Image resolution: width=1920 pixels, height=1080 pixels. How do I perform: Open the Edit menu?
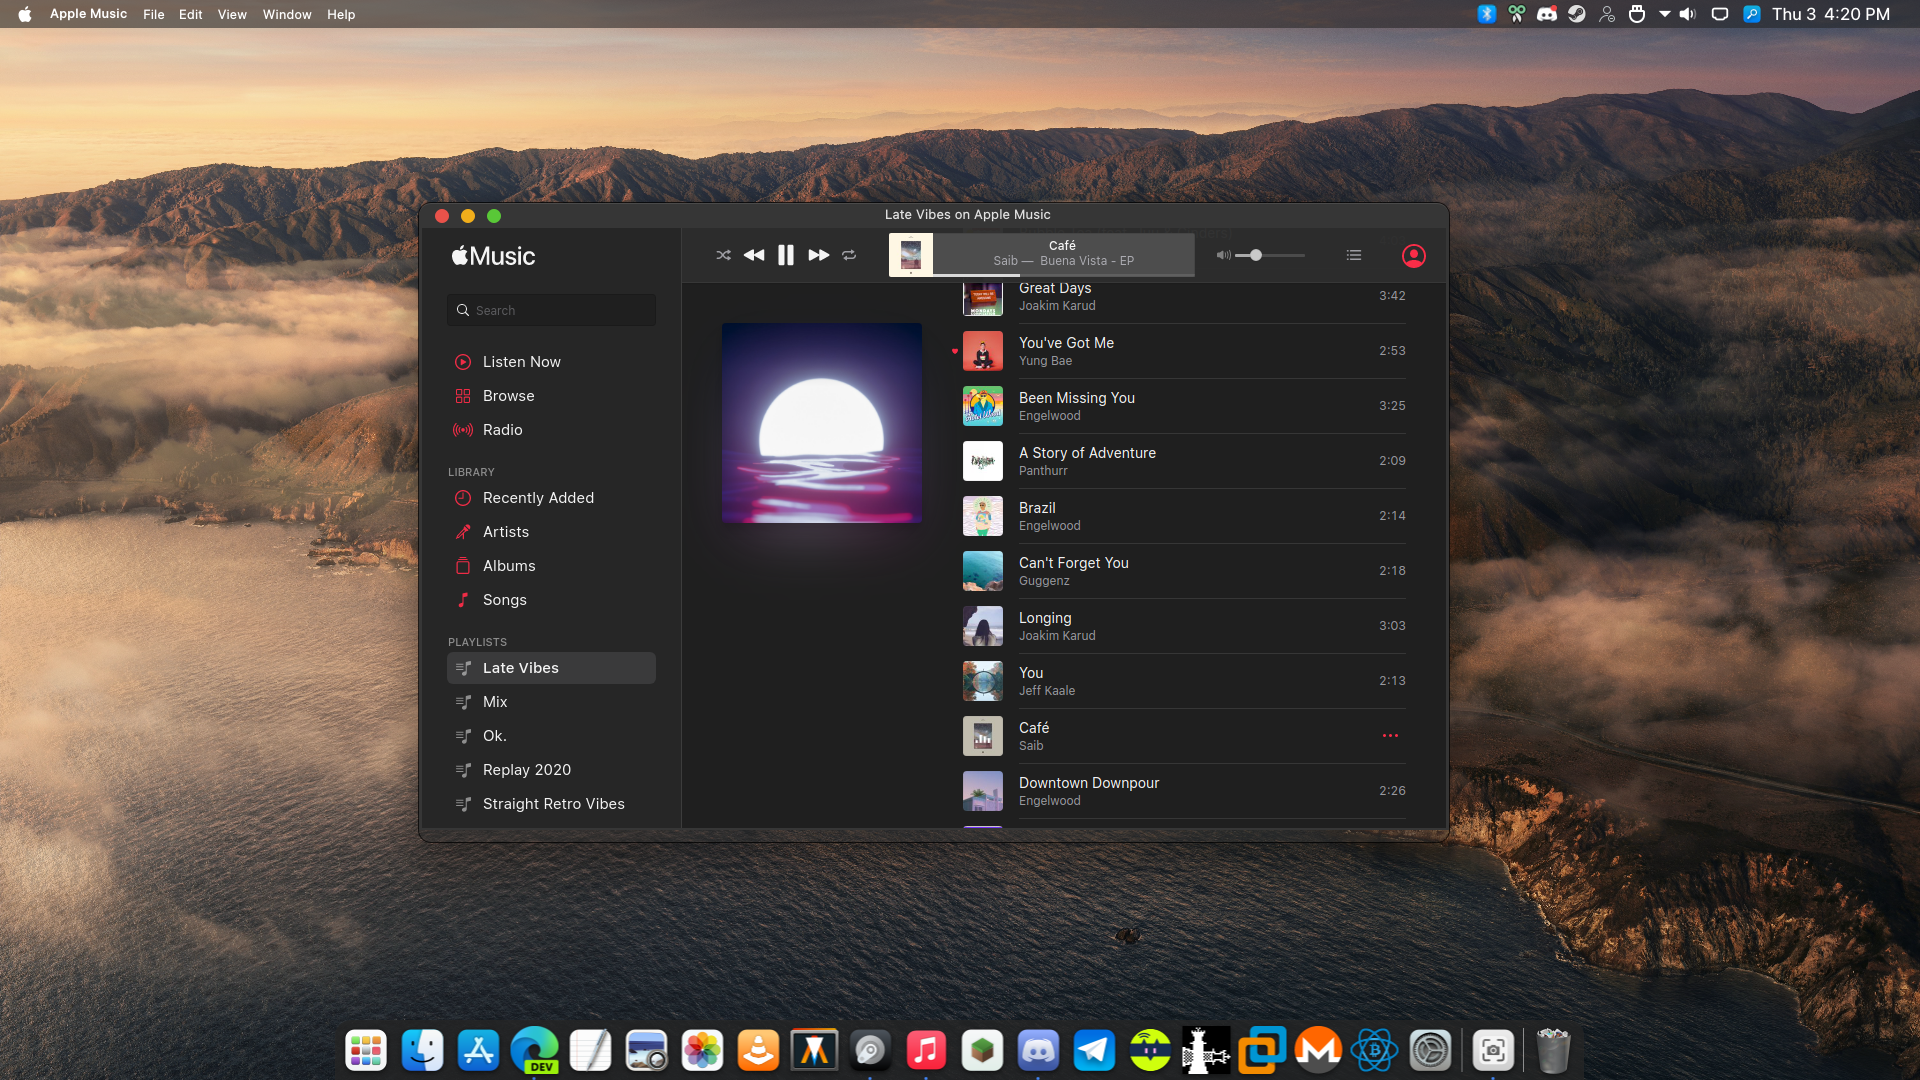point(190,14)
